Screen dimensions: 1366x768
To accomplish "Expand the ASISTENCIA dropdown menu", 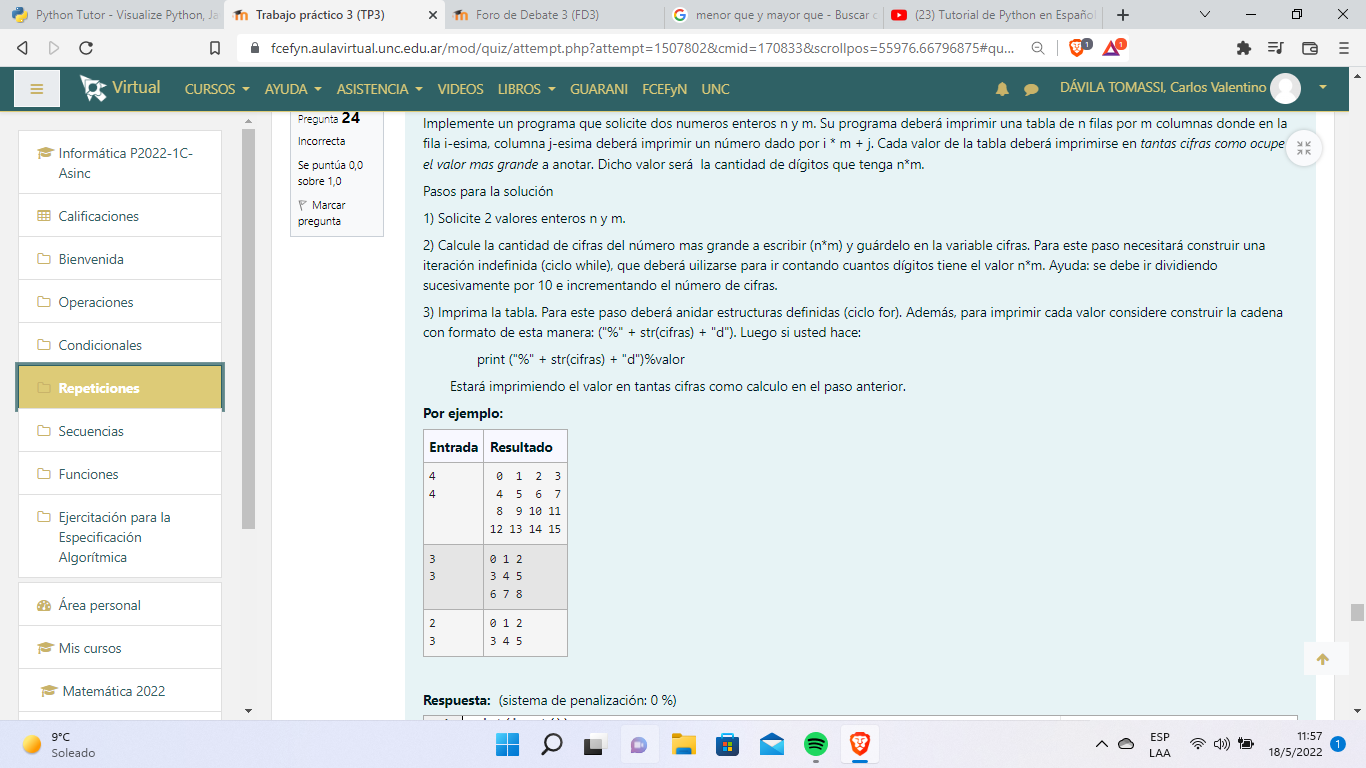I will (379, 89).
